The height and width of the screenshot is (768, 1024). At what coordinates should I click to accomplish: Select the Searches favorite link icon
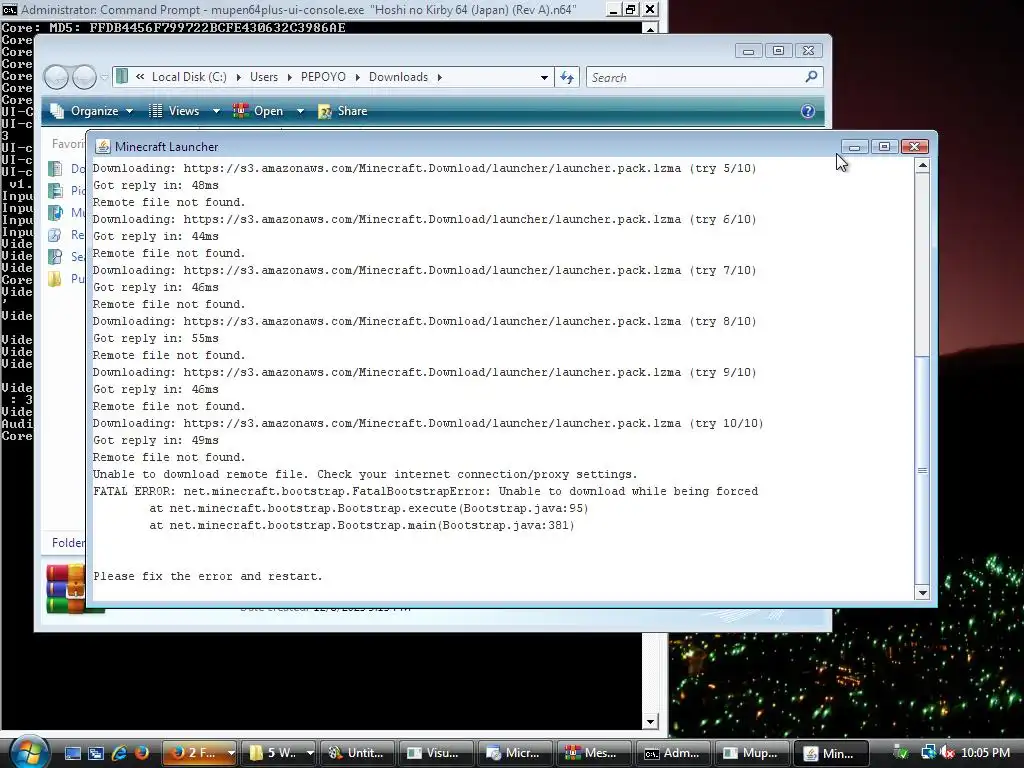pyautogui.click(x=56, y=257)
